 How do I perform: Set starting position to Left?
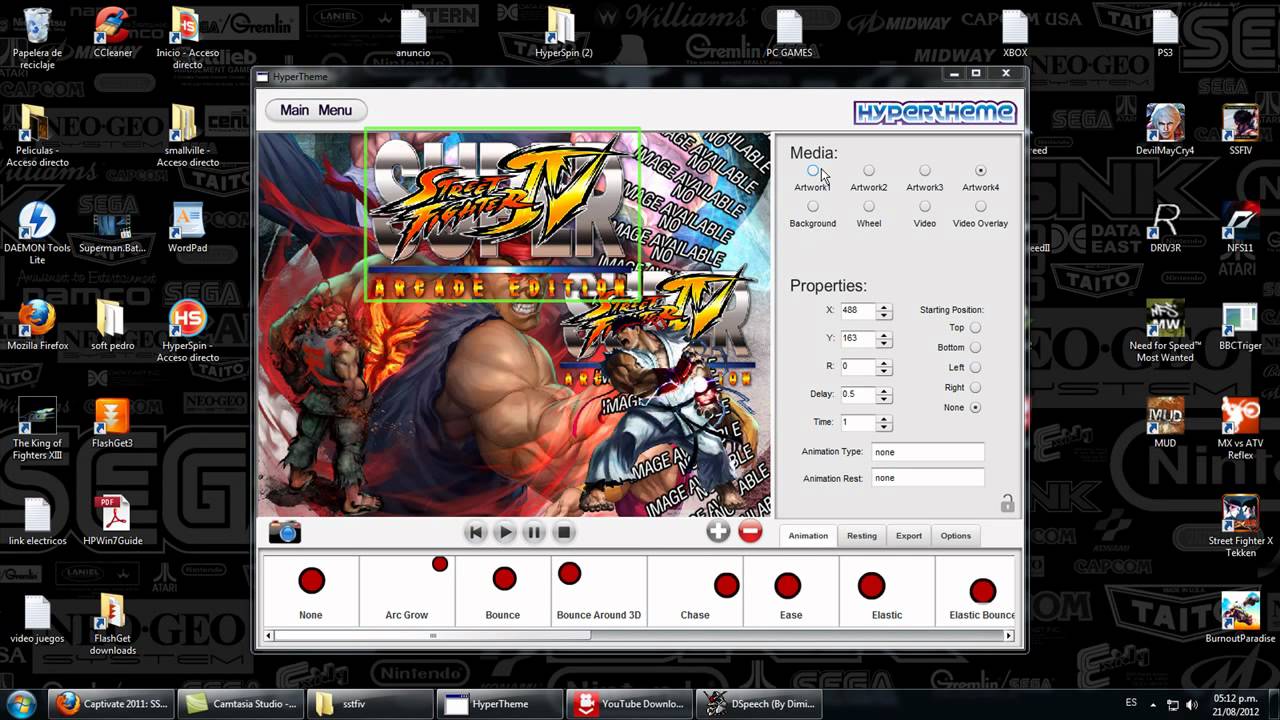click(x=975, y=368)
